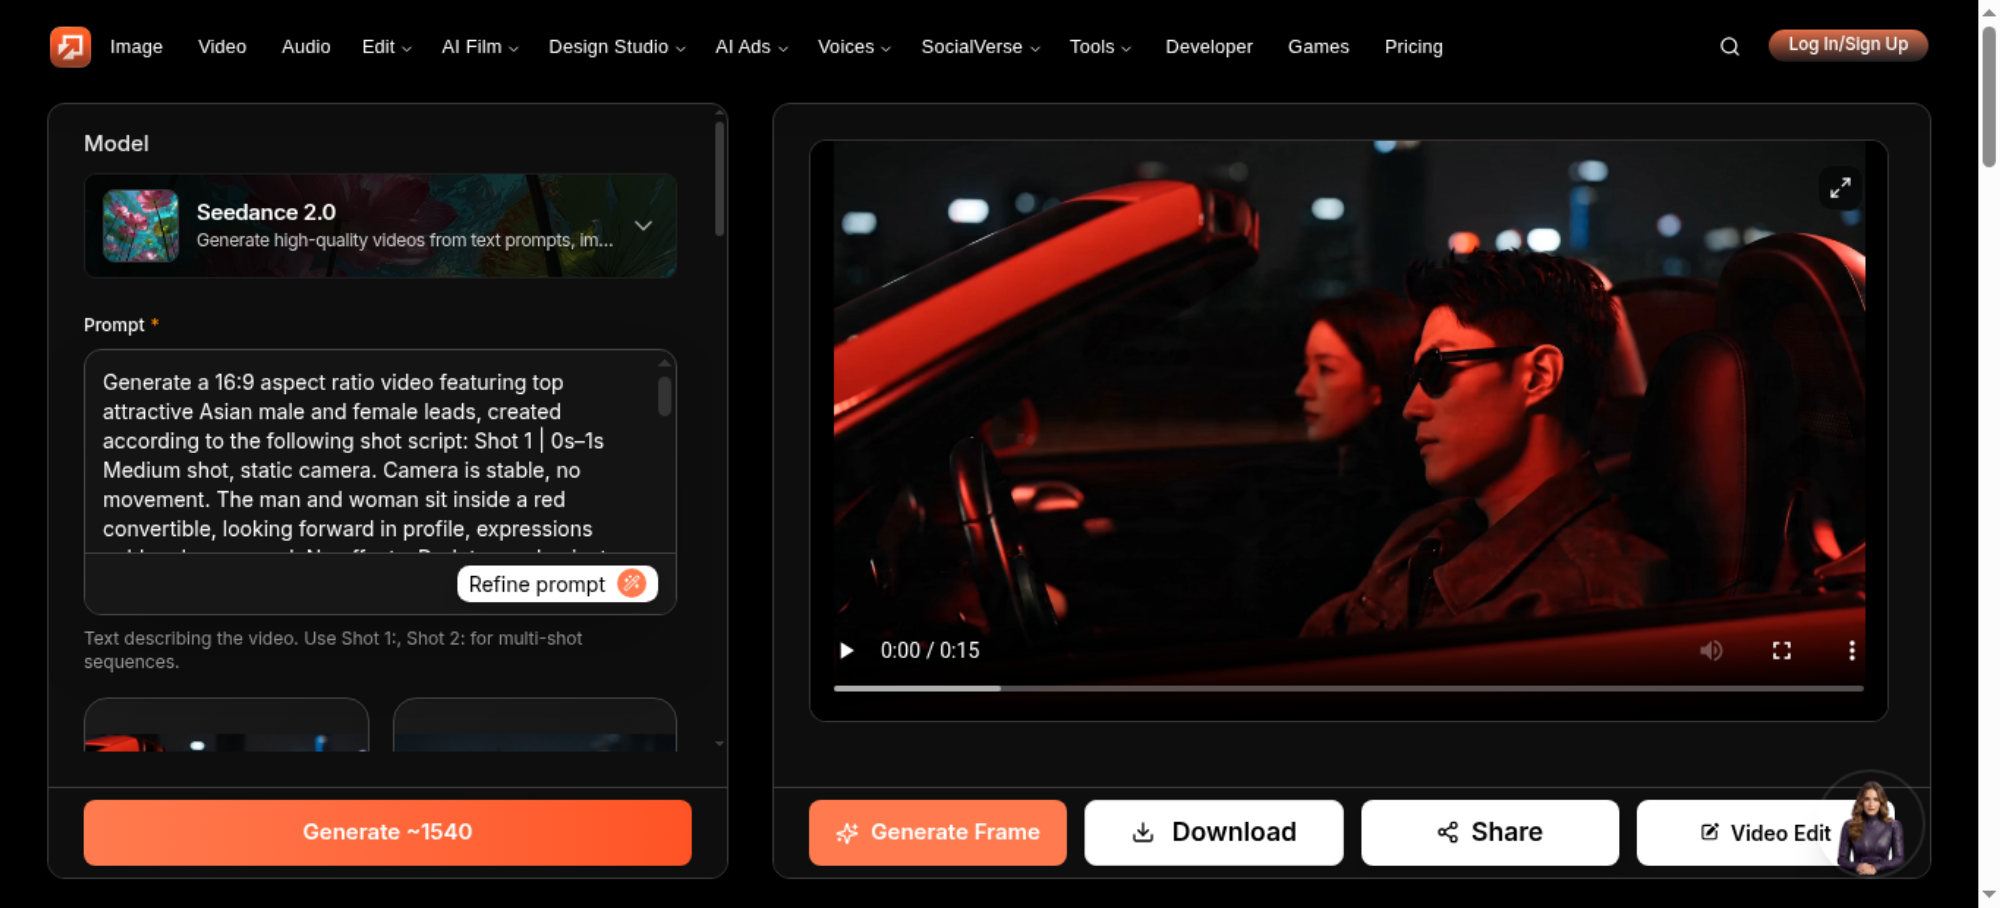
Task: Expand the Design Studio menu
Action: pos(617,46)
